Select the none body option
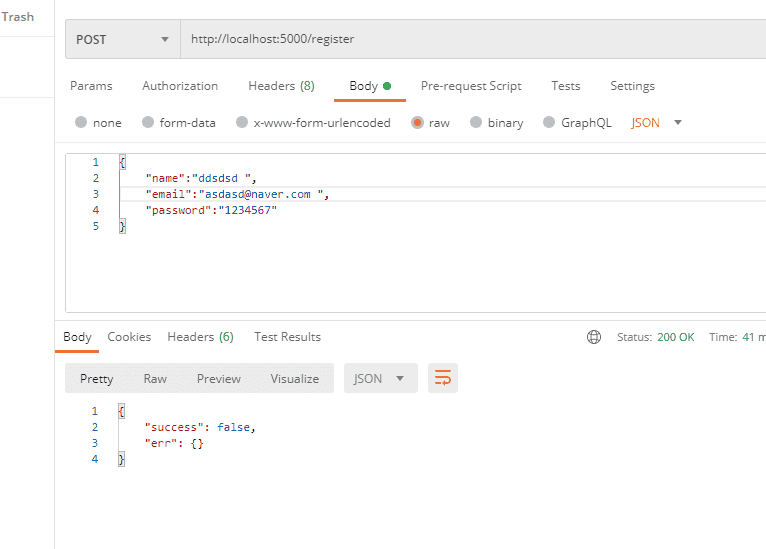 pos(81,123)
